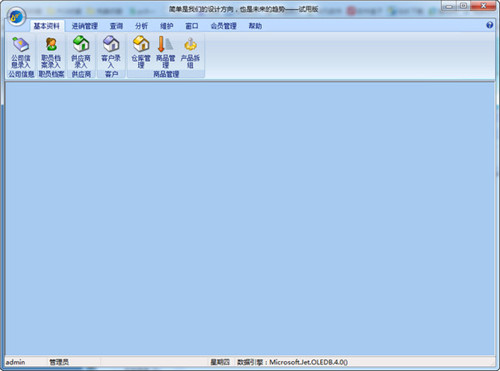Click the Microsoft.Jet.OLEDB.4.0 engine text
Screen dimensions: 500x371
(309, 362)
